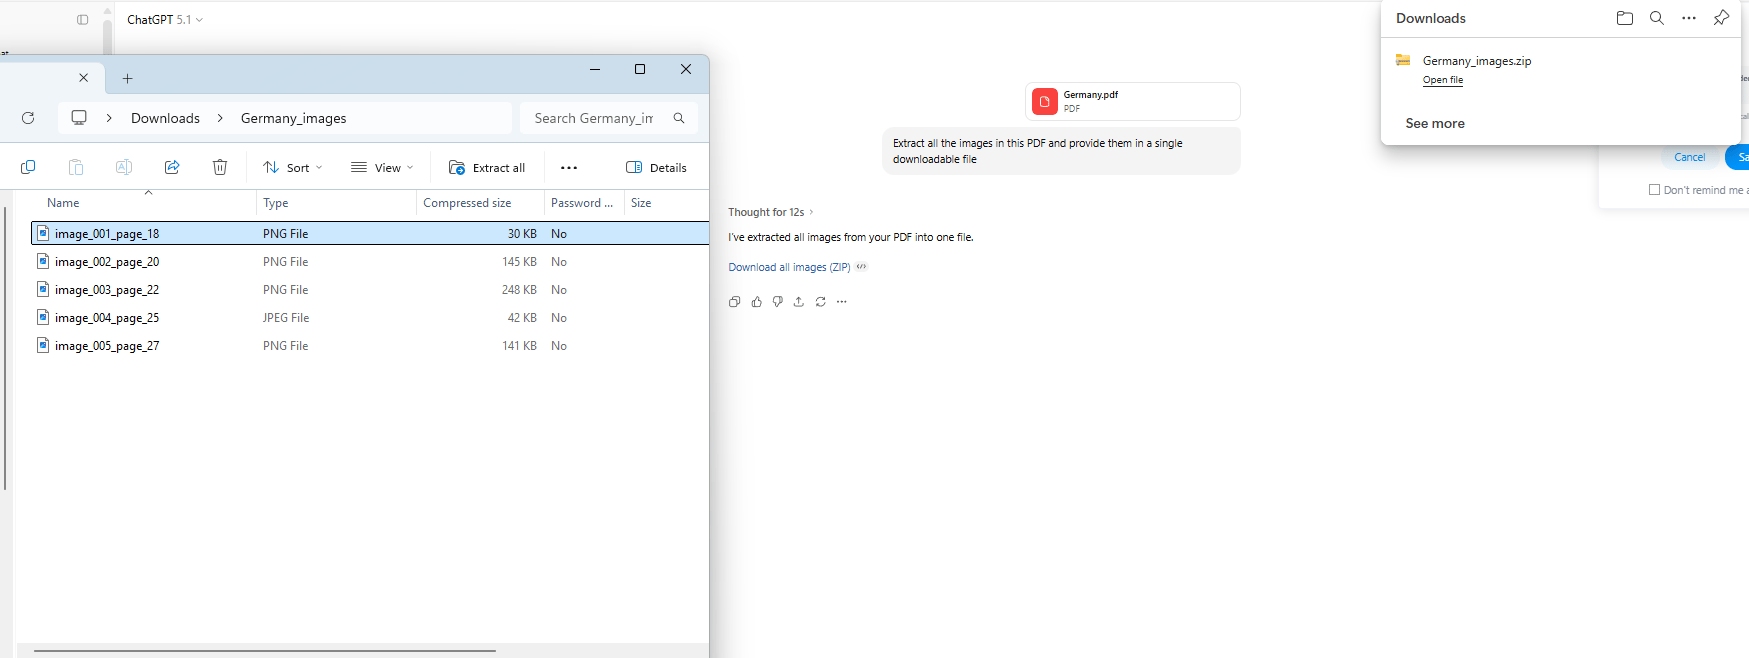Click the copy response icon under ChatGPT reply
Screen dimensions: 1749x658
pyautogui.click(x=735, y=301)
